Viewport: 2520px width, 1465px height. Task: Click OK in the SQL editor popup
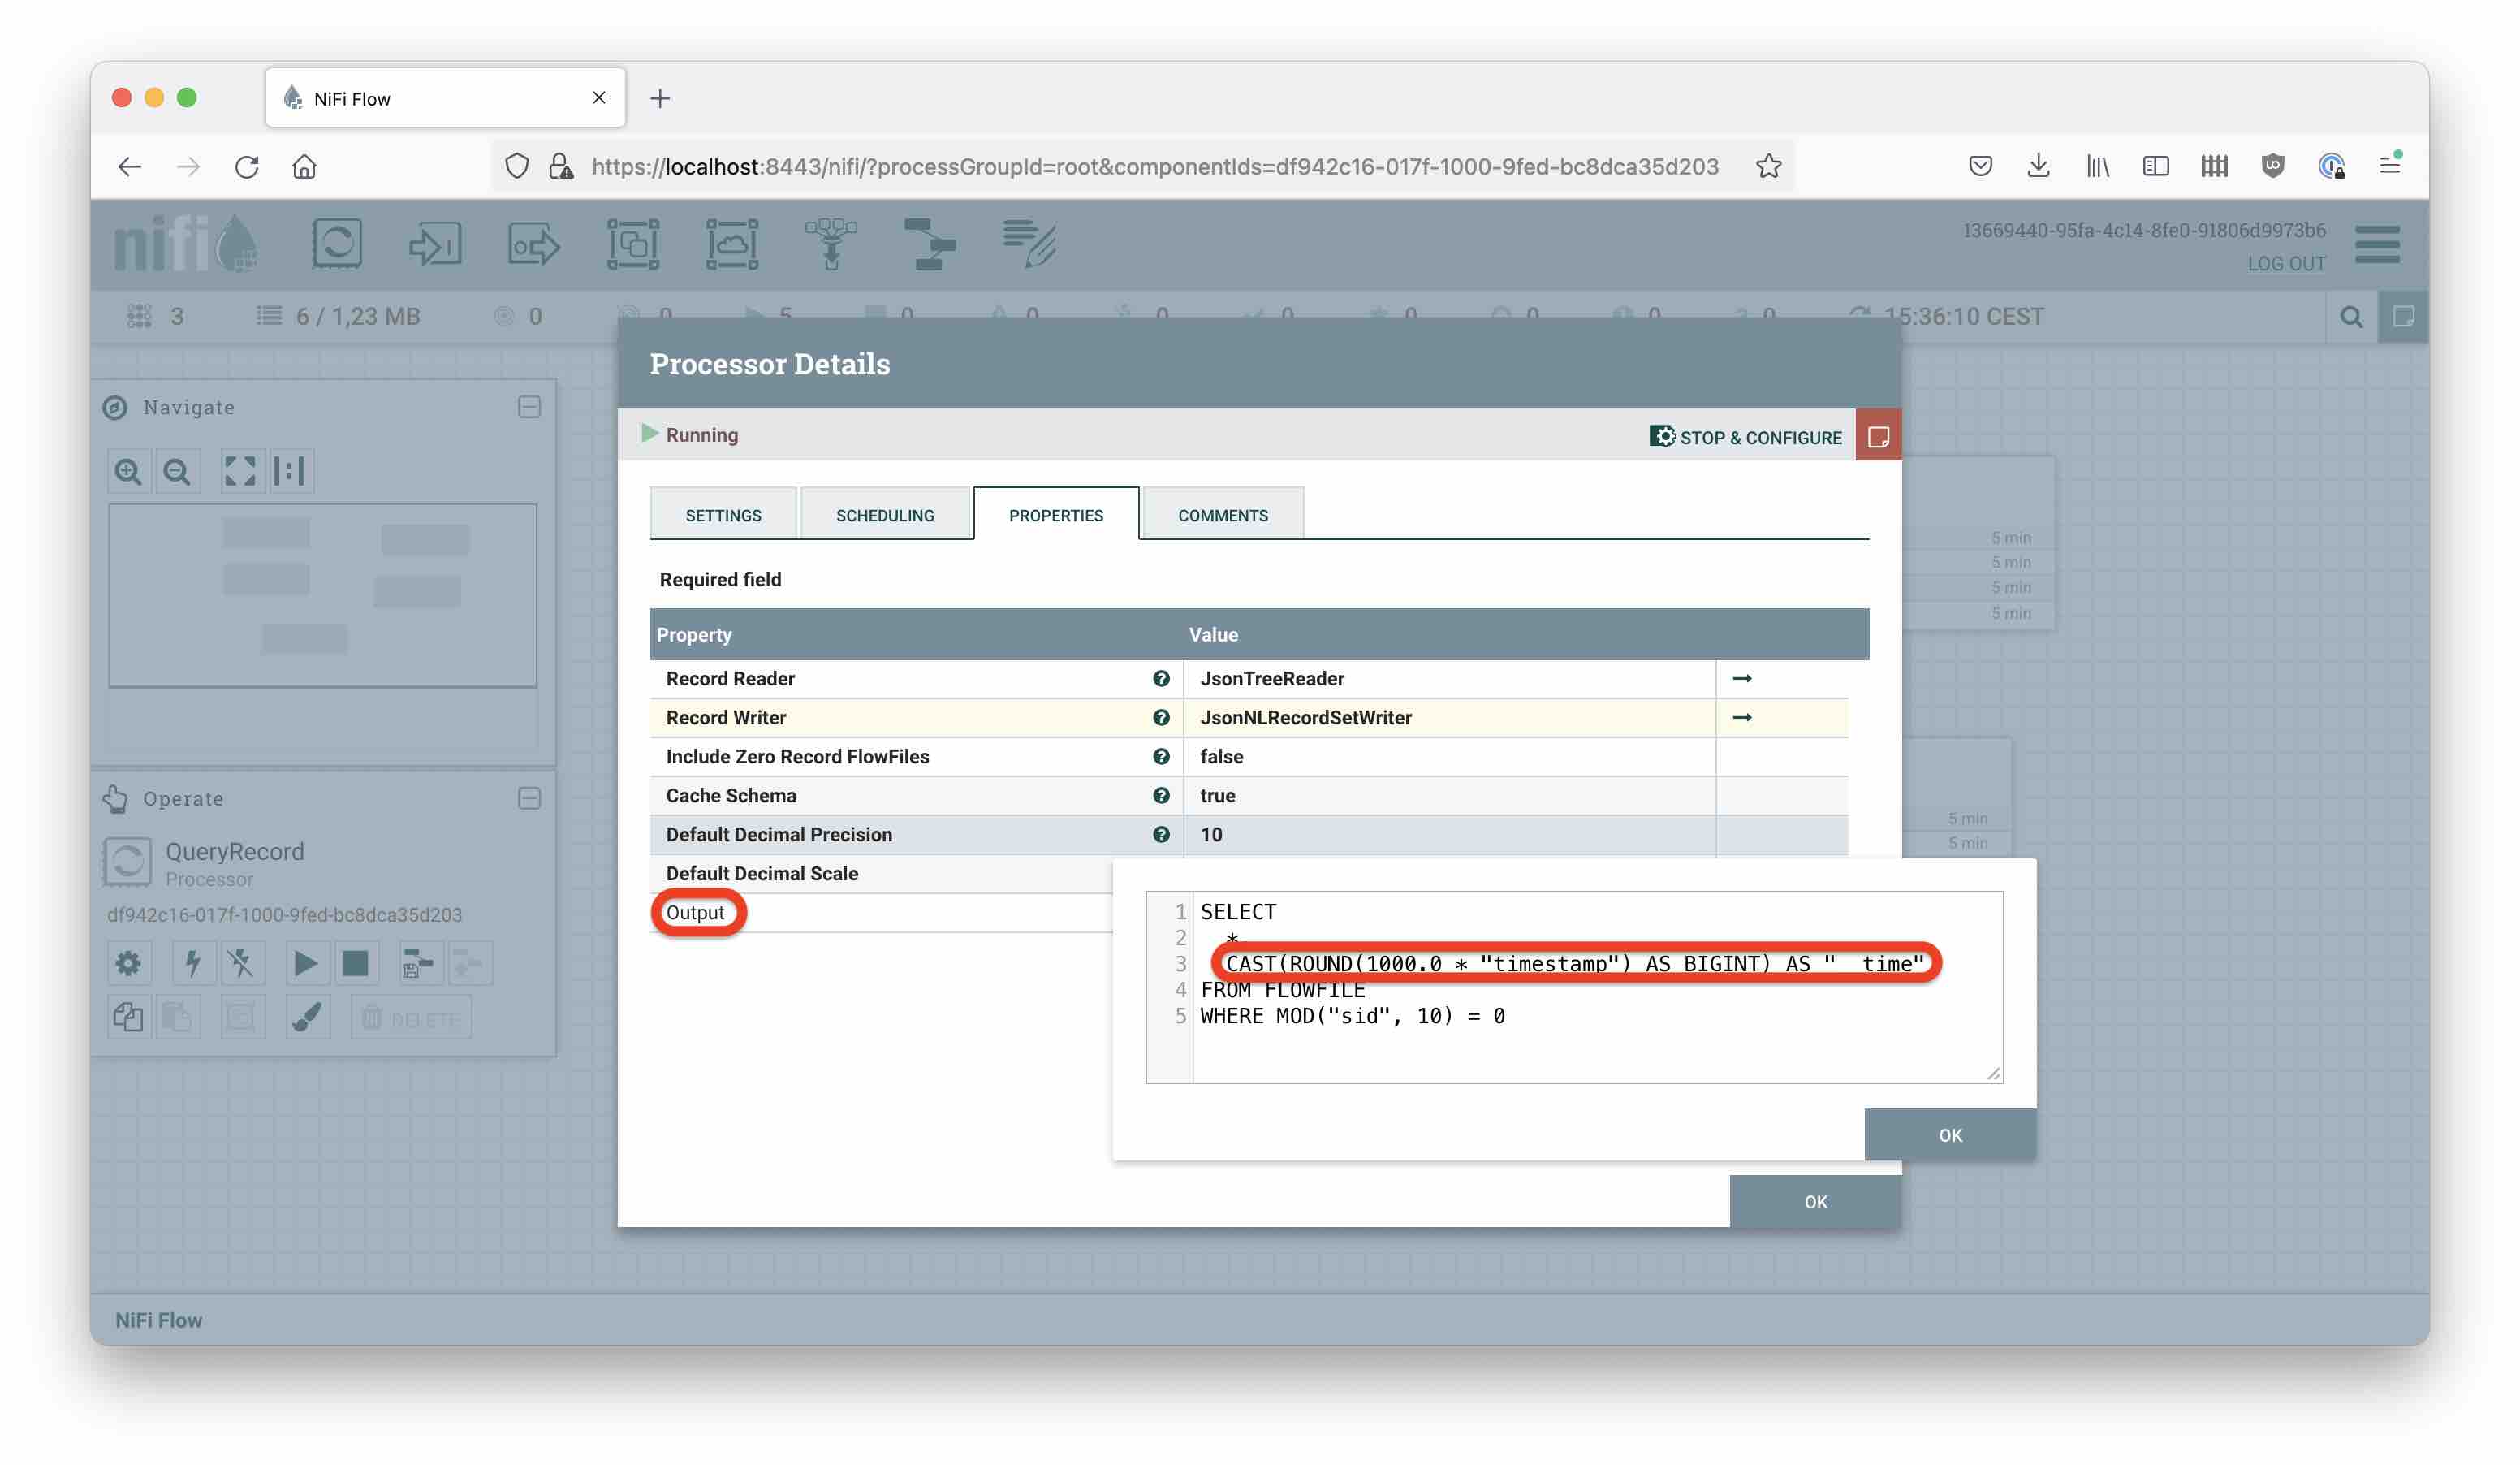click(x=1949, y=1135)
